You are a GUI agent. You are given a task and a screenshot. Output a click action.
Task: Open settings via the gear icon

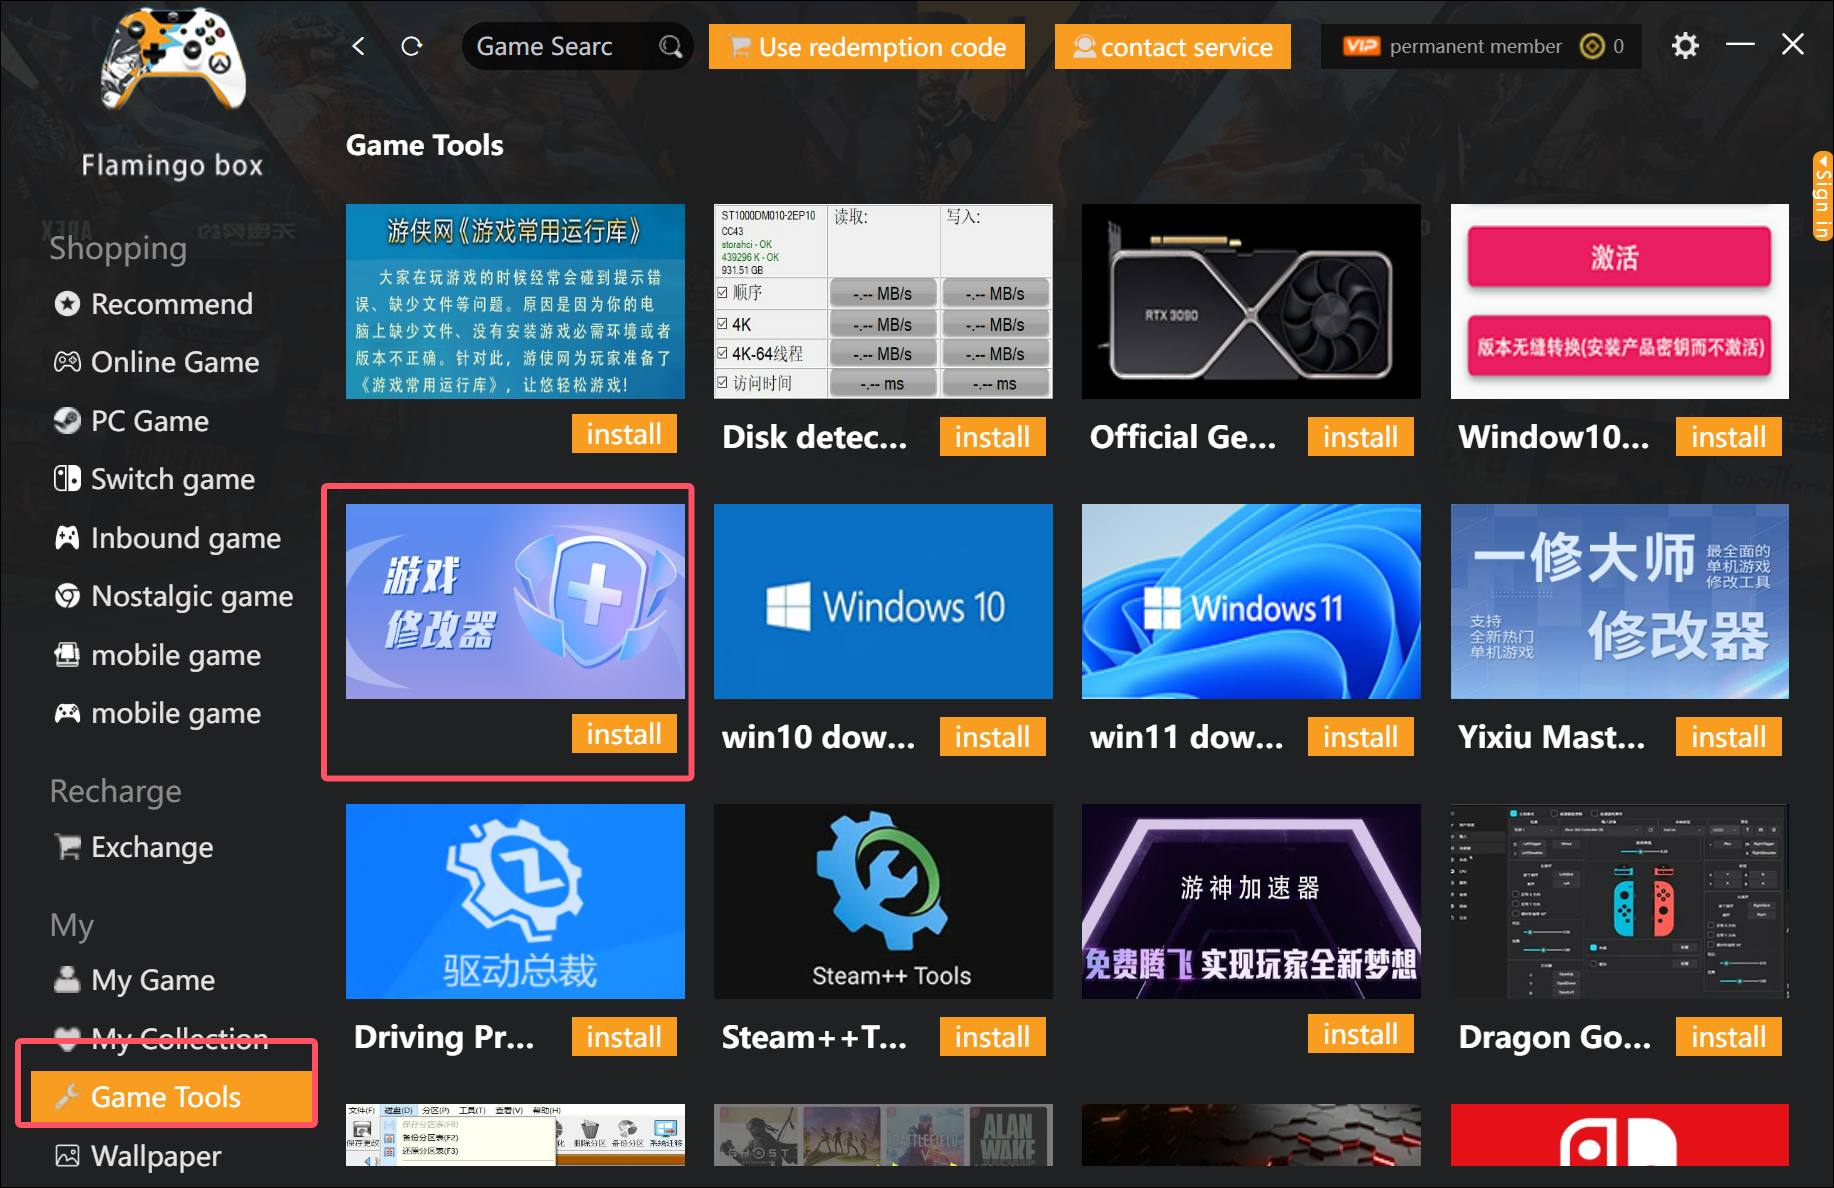coord(1685,46)
